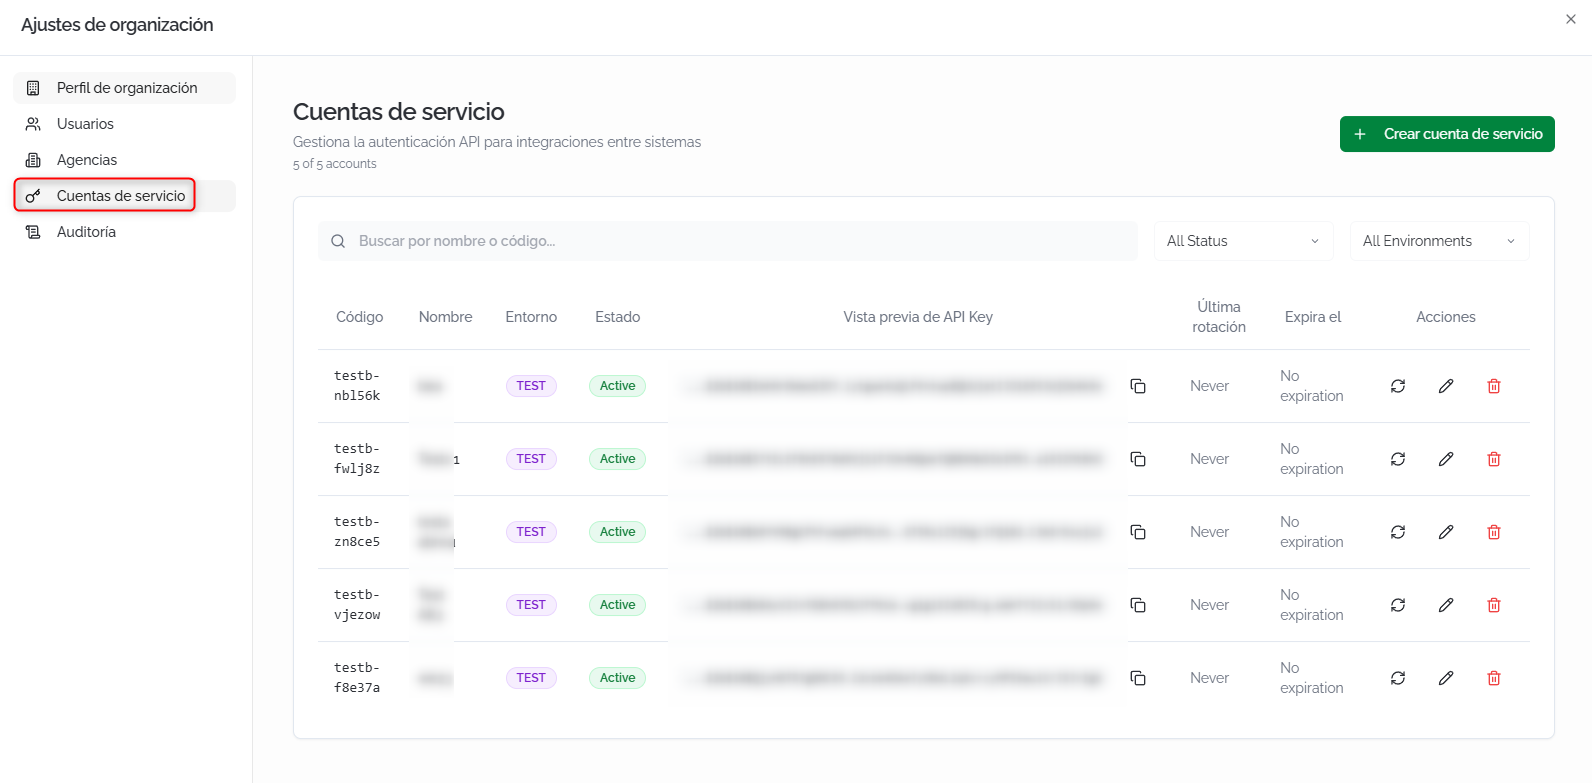Image resolution: width=1592 pixels, height=783 pixels.
Task: Click the Estado column header
Action: pyautogui.click(x=618, y=317)
